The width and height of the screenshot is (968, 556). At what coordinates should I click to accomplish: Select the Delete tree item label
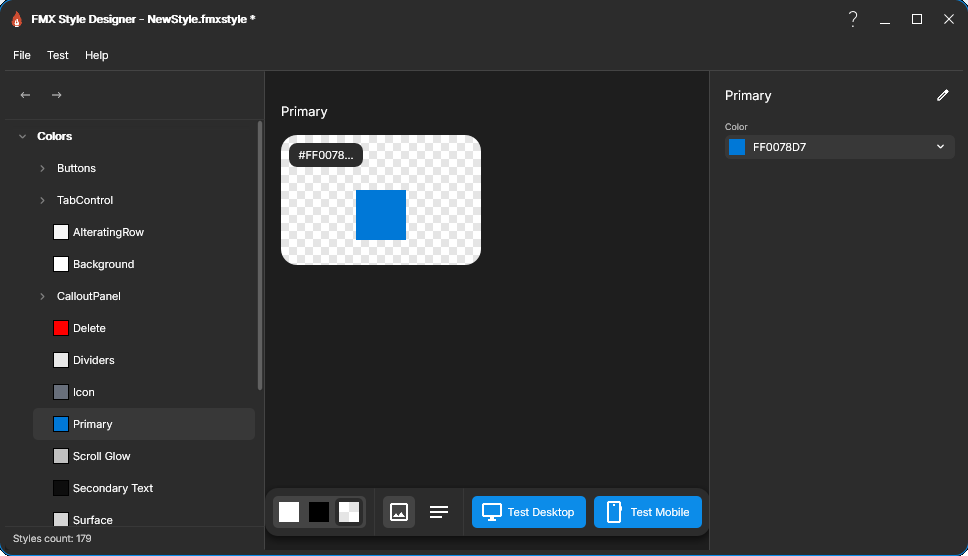(x=89, y=328)
